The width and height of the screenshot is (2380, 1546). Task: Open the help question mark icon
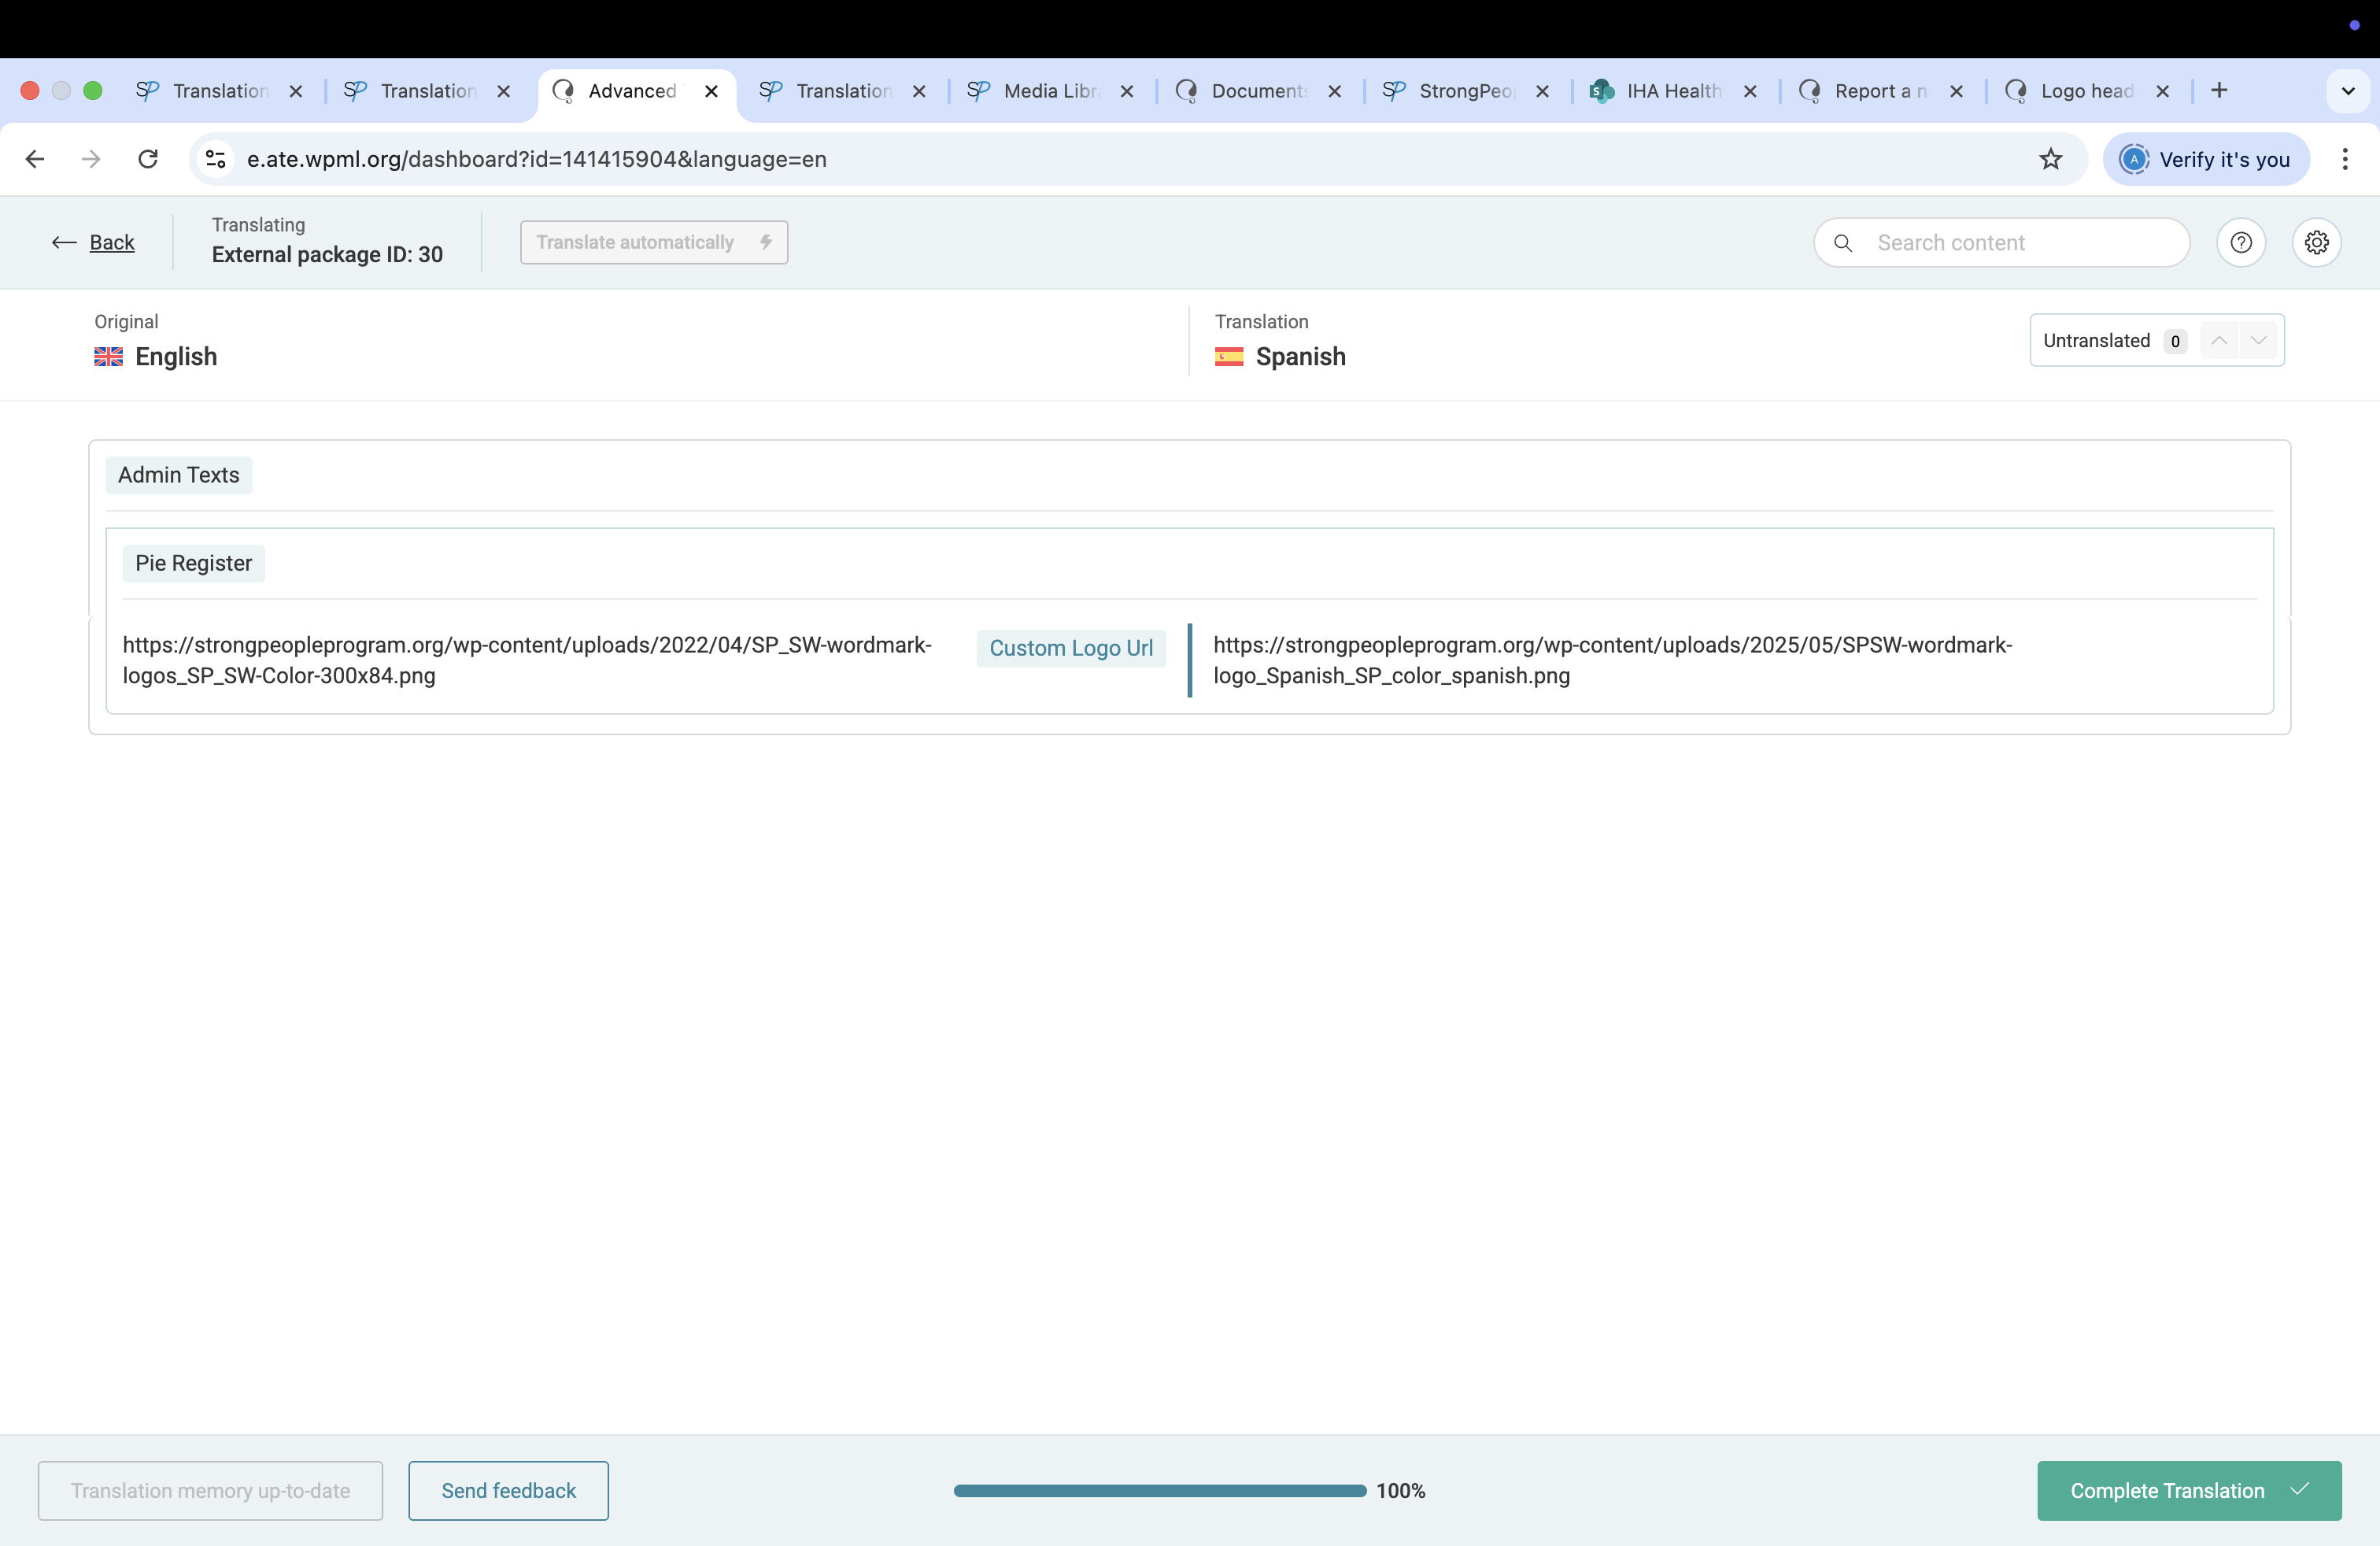[2240, 242]
